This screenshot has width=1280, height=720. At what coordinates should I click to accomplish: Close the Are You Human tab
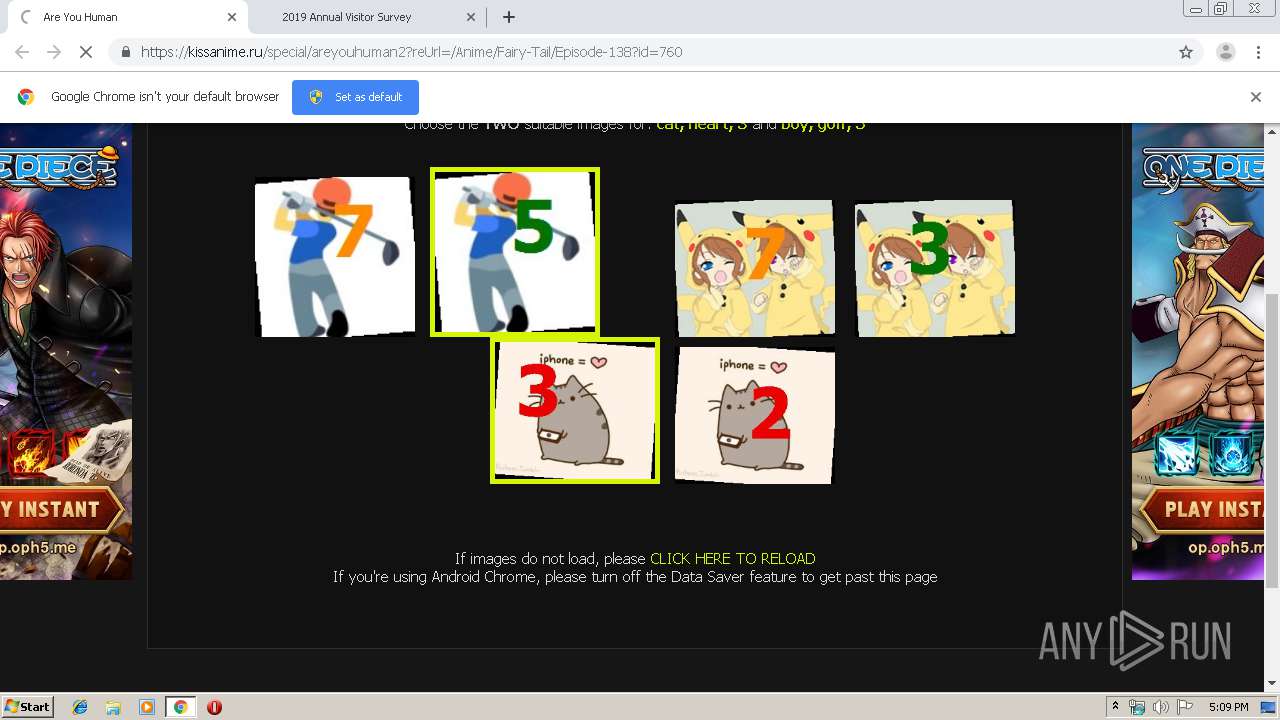coord(232,17)
